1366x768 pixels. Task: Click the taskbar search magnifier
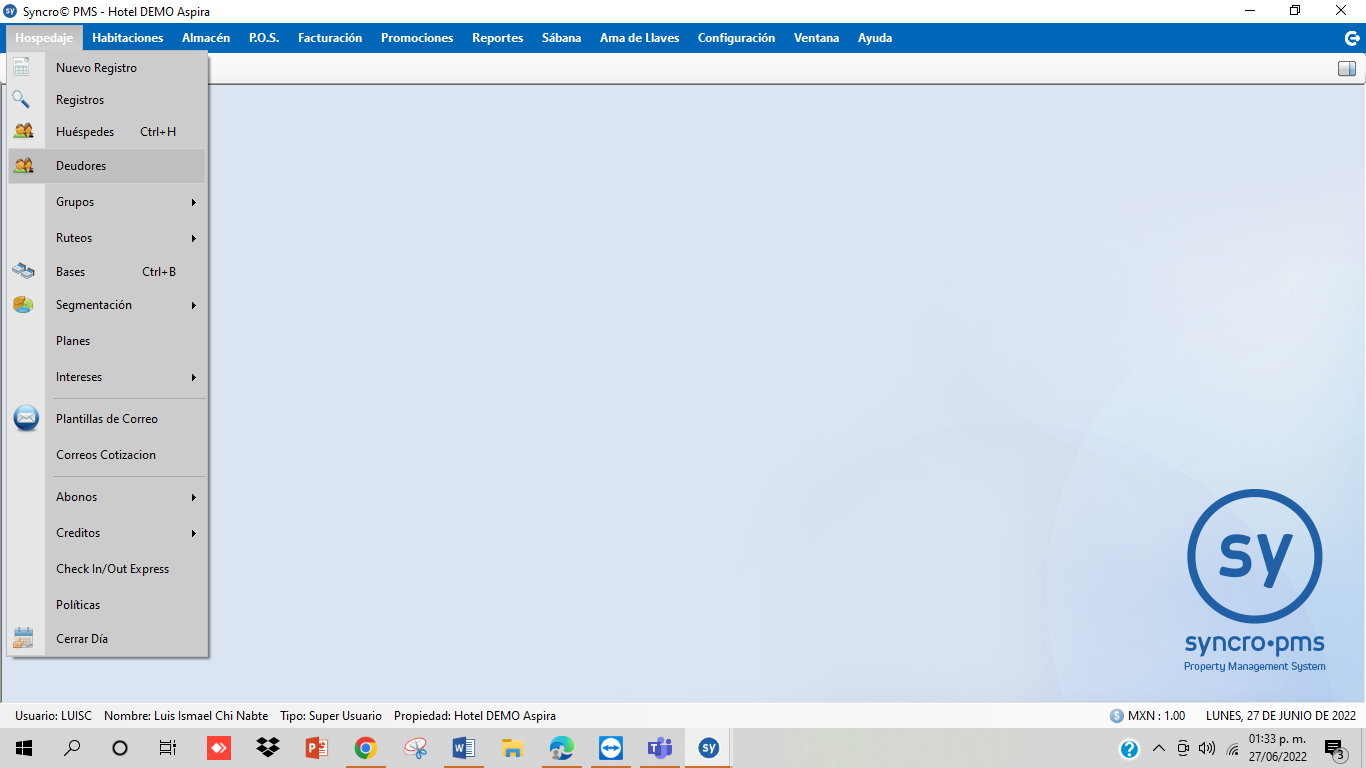pos(72,748)
